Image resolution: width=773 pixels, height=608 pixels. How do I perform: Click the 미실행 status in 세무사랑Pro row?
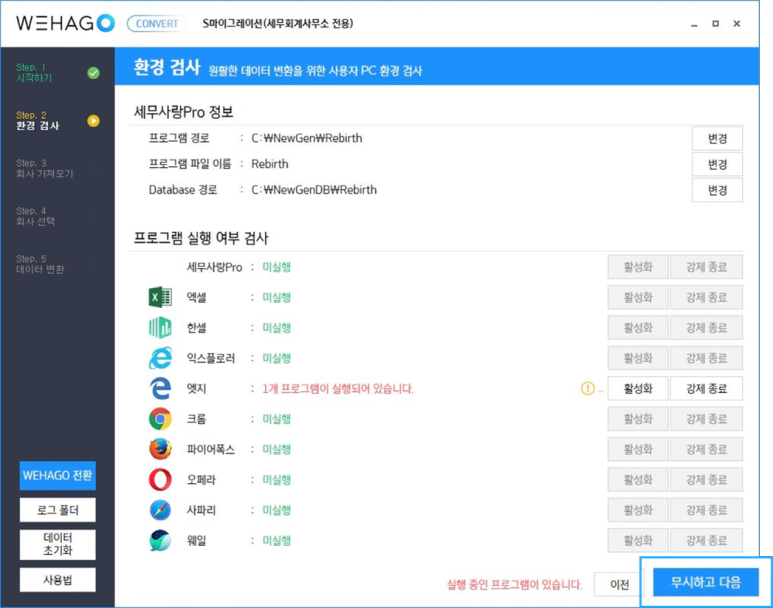(277, 267)
